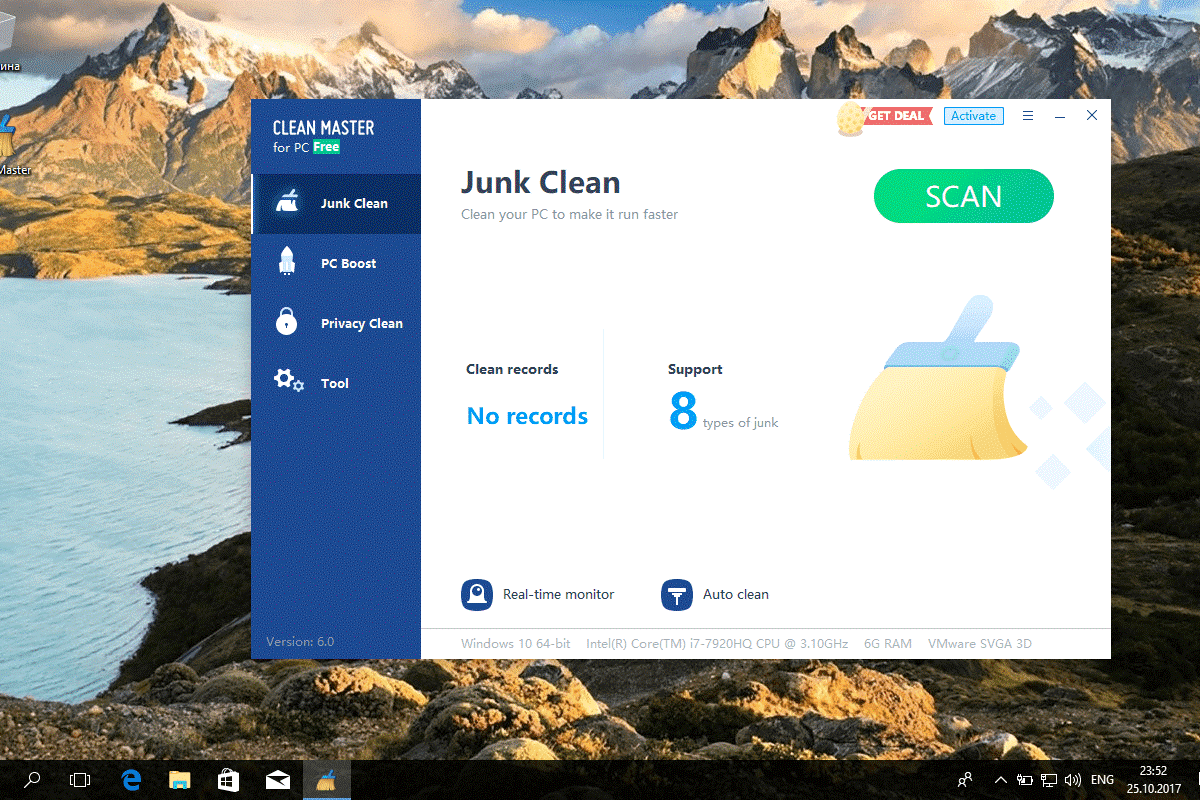Open Windows search from the taskbar

tap(32, 780)
